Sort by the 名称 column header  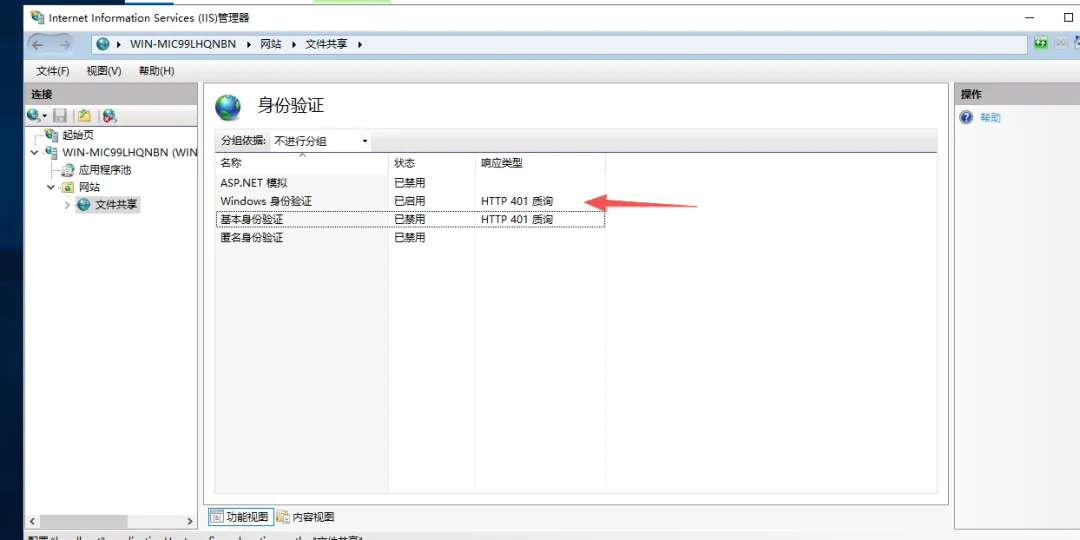[302, 163]
